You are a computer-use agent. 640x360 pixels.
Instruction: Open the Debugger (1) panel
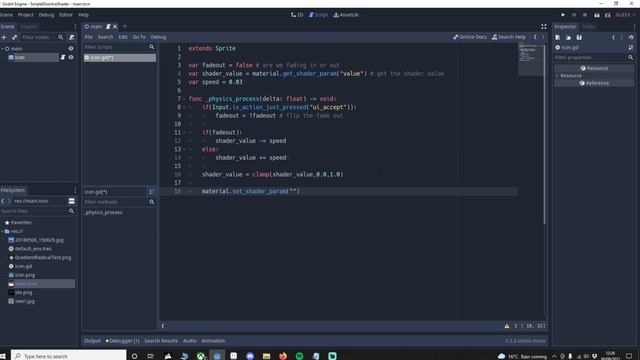click(122, 341)
